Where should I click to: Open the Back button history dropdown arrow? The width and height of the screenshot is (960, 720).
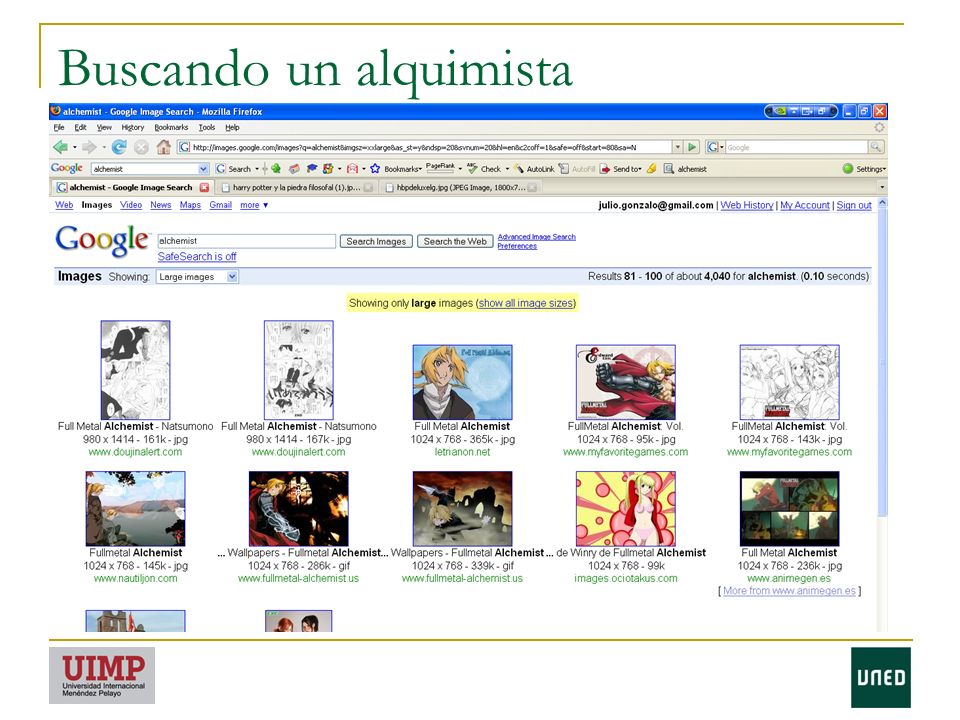[75, 148]
